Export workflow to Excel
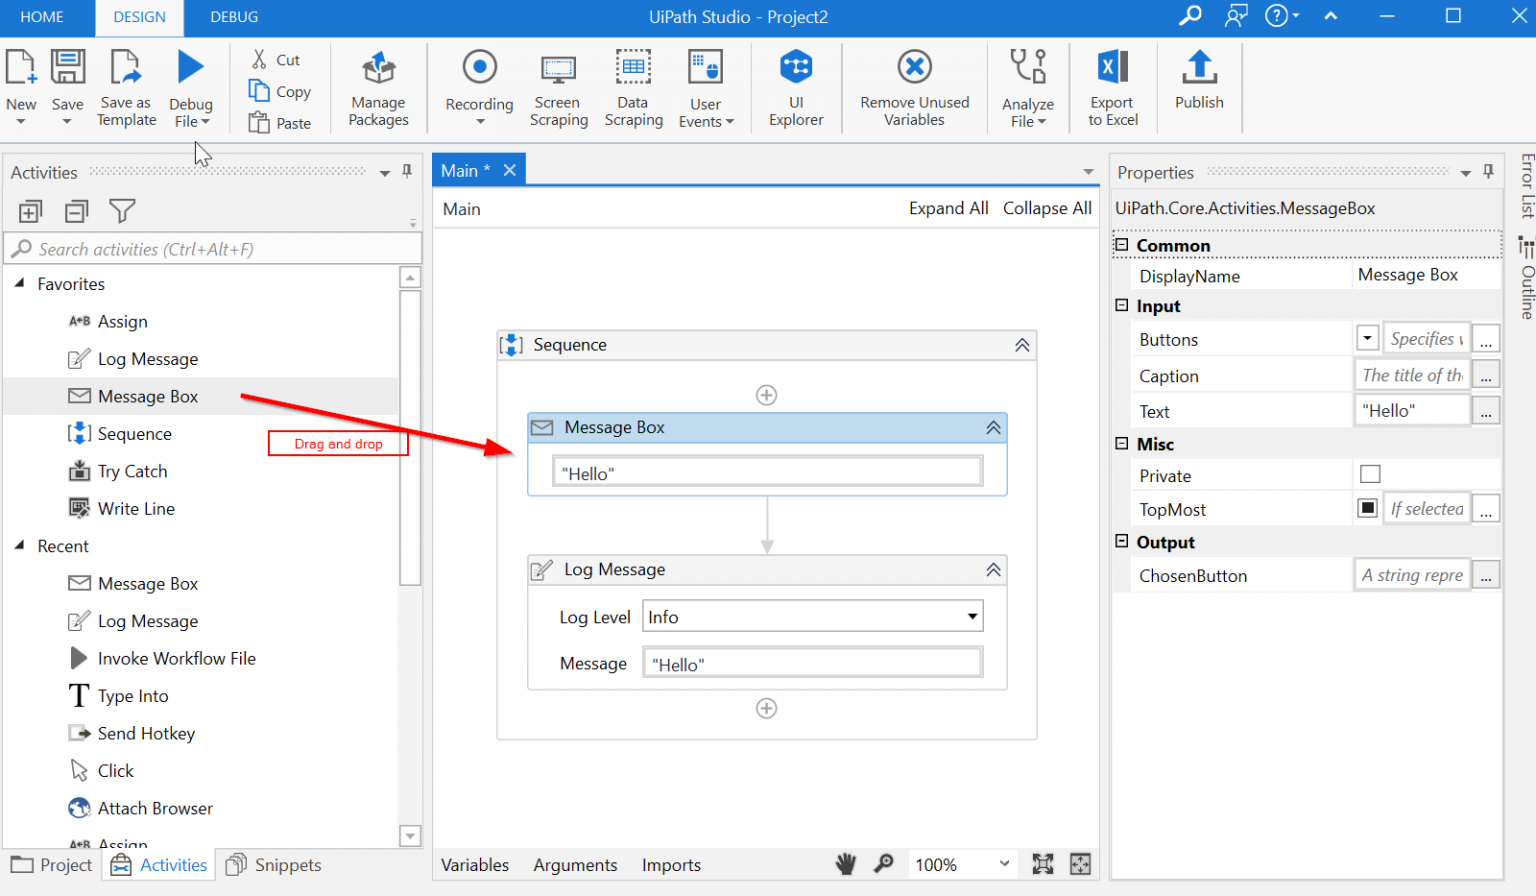Viewport: 1536px width, 896px height. click(x=1112, y=88)
